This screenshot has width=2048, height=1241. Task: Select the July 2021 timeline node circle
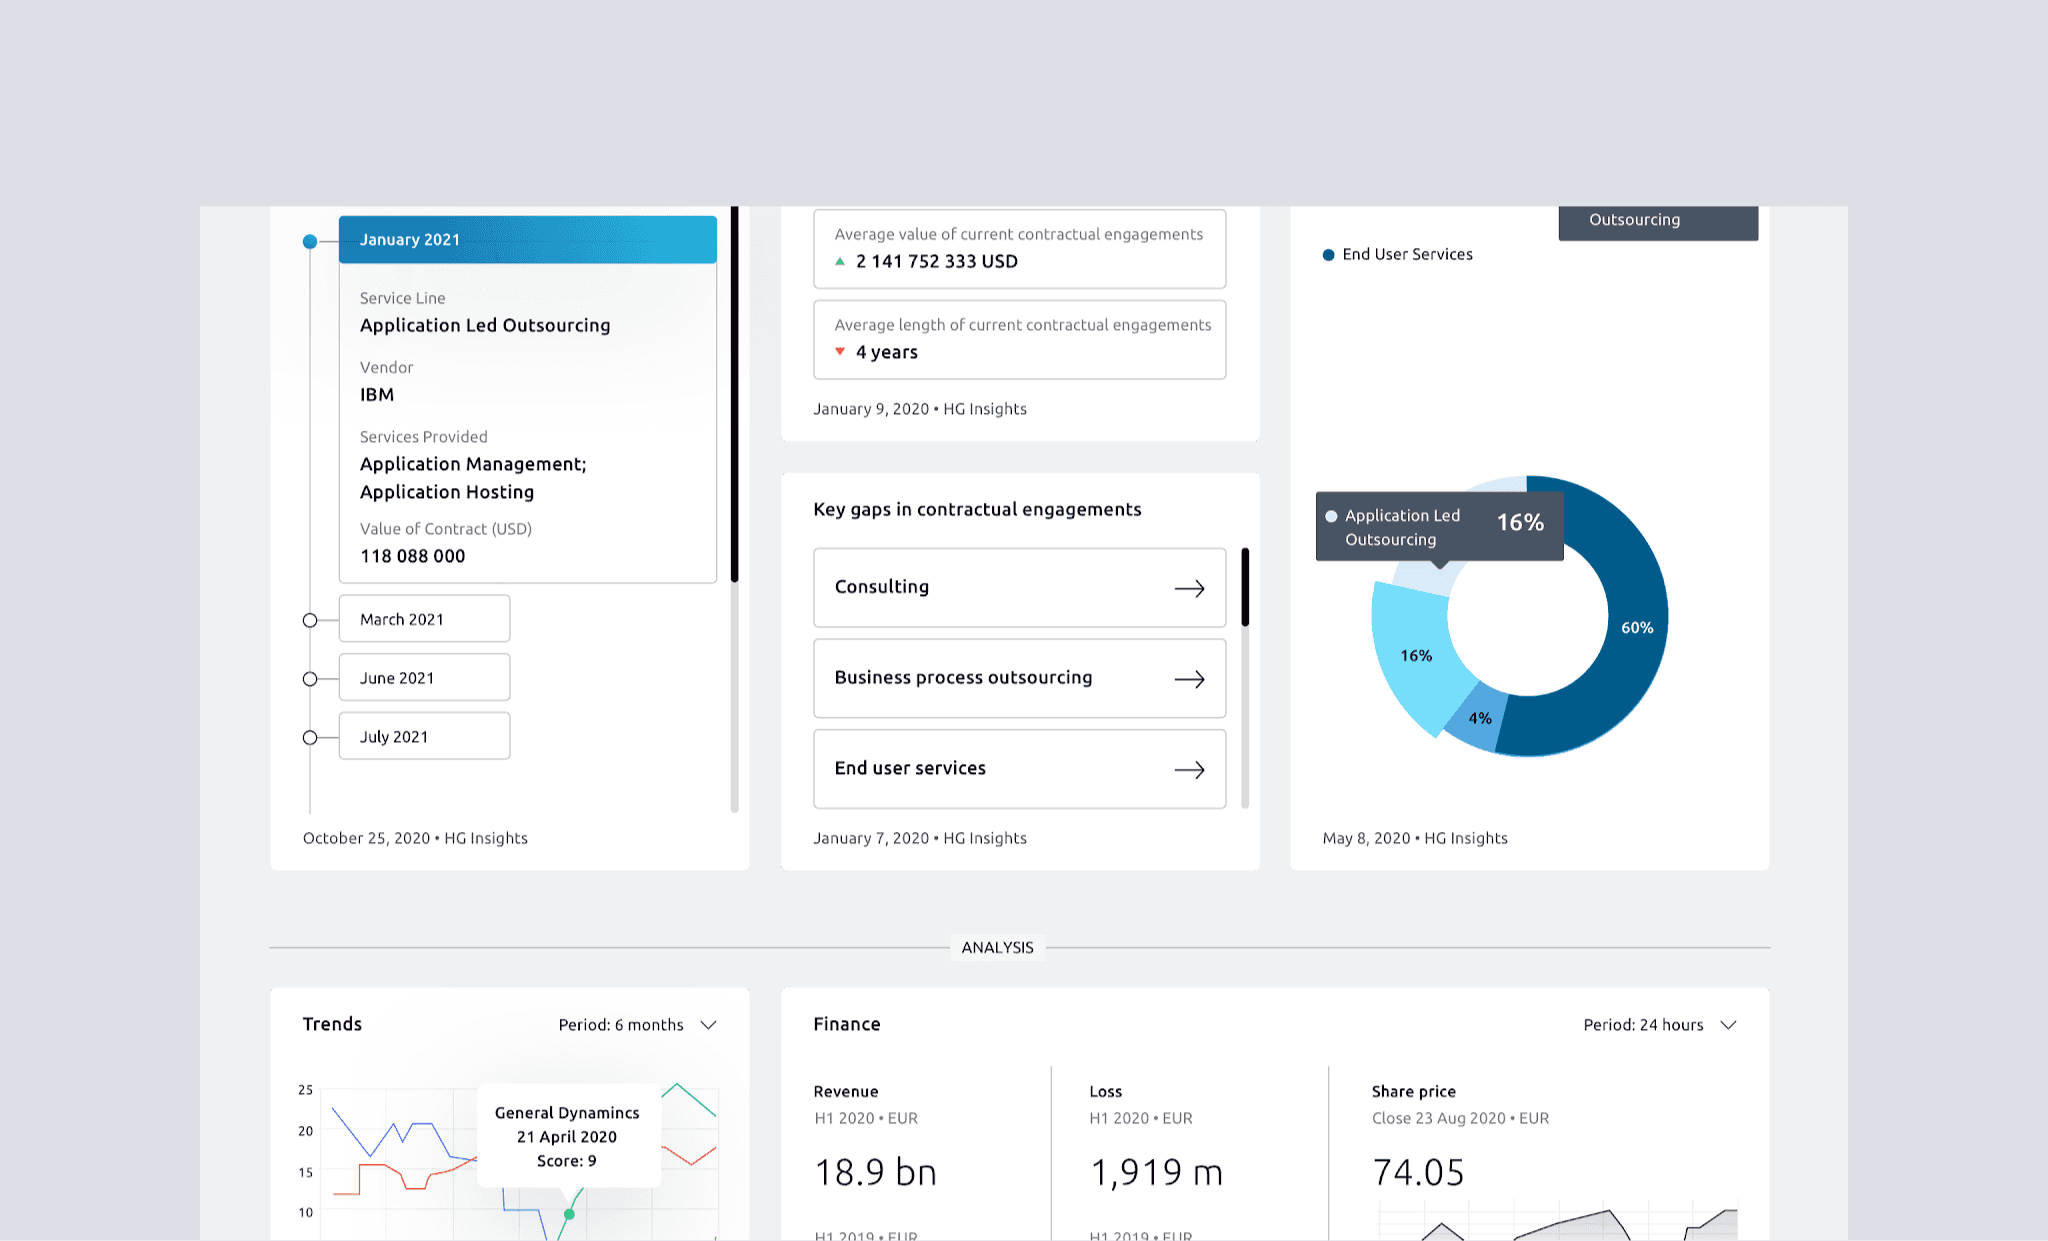[x=310, y=738]
